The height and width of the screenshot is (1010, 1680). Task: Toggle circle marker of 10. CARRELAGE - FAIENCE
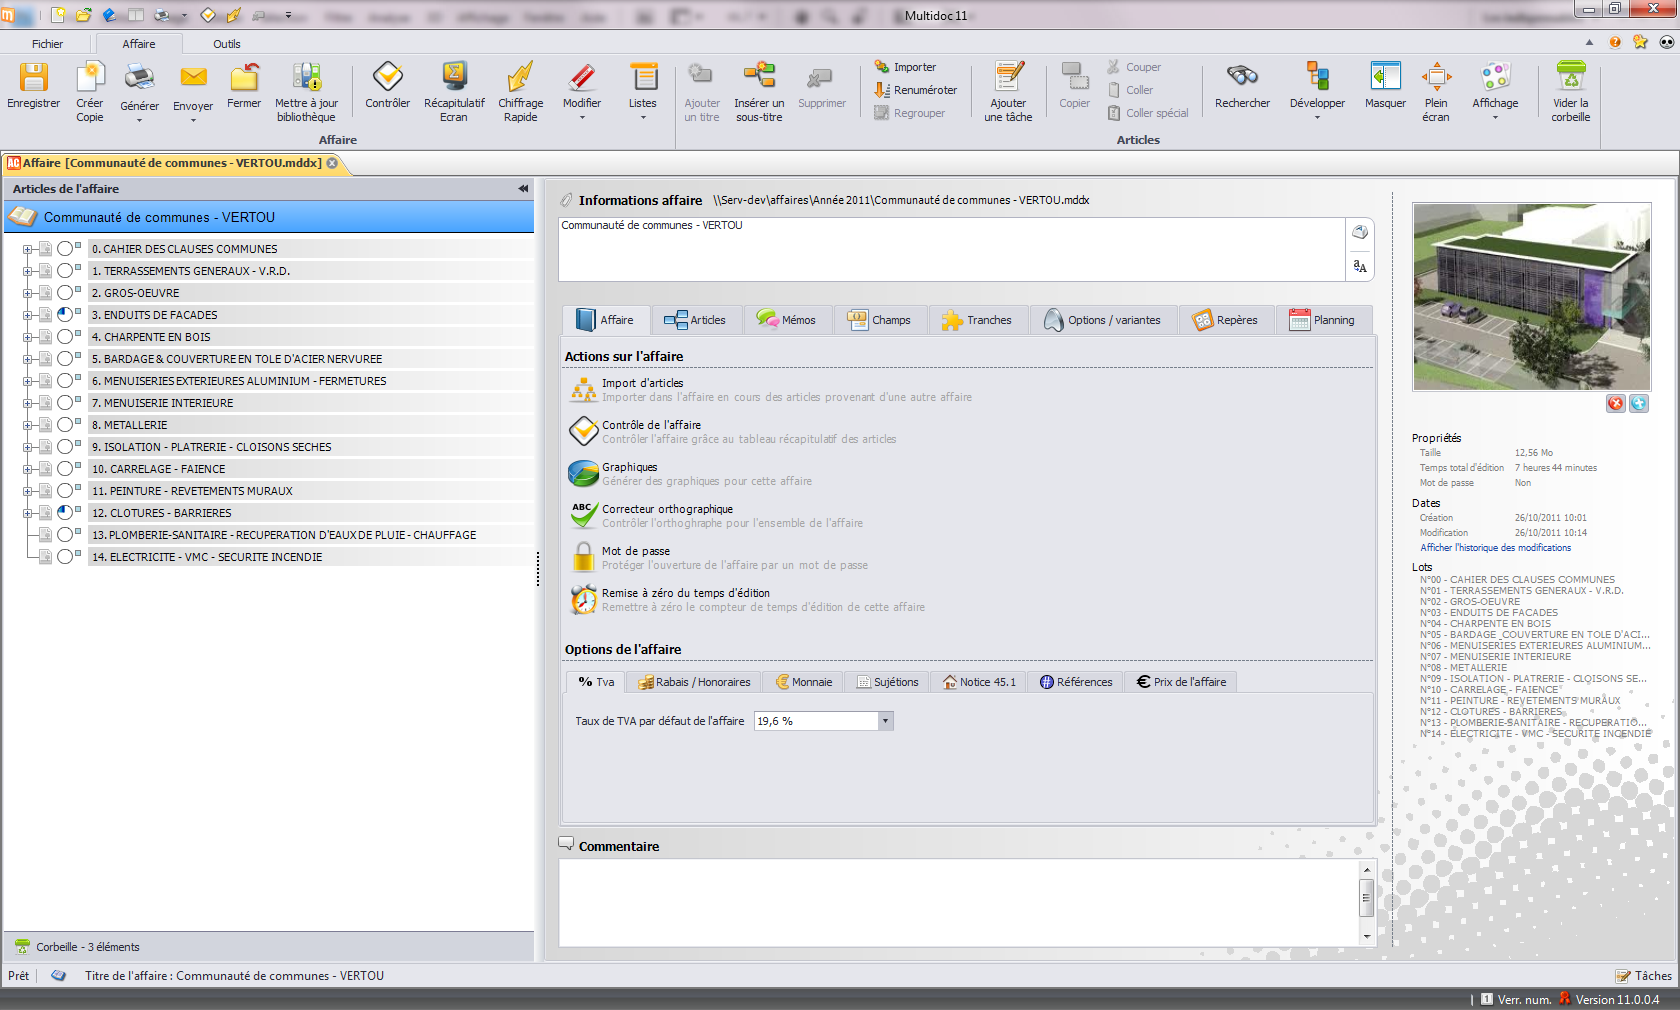[65, 468]
